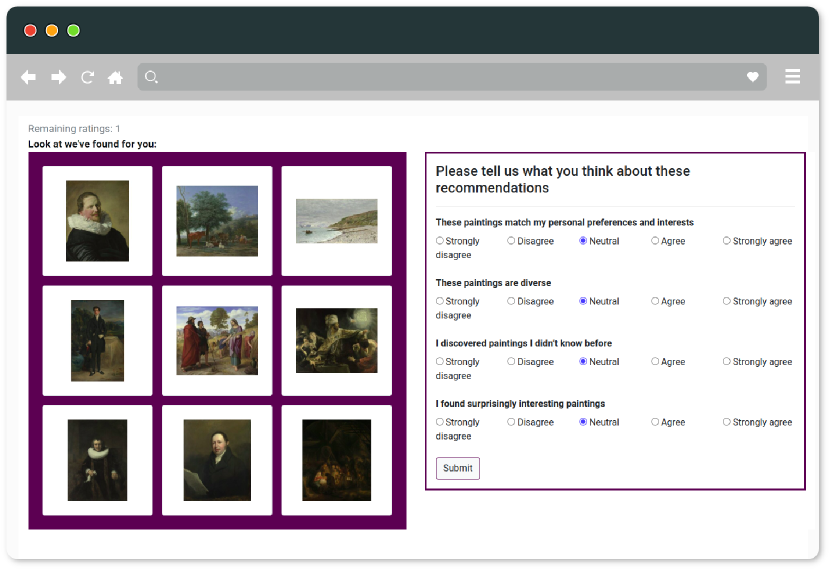Image resolution: width=830 pixels, height=570 pixels.
Task: Click the browser forward arrow icon
Action: click(x=59, y=77)
